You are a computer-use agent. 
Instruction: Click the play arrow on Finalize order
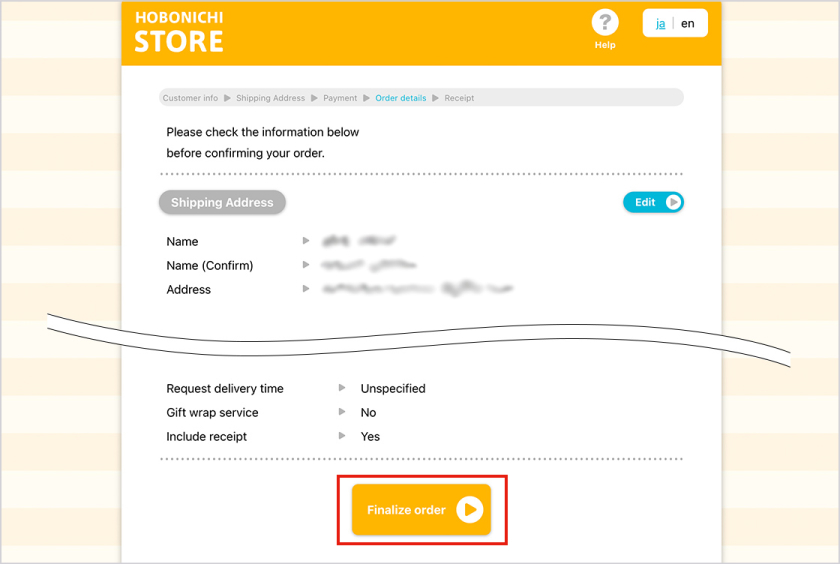coord(469,510)
